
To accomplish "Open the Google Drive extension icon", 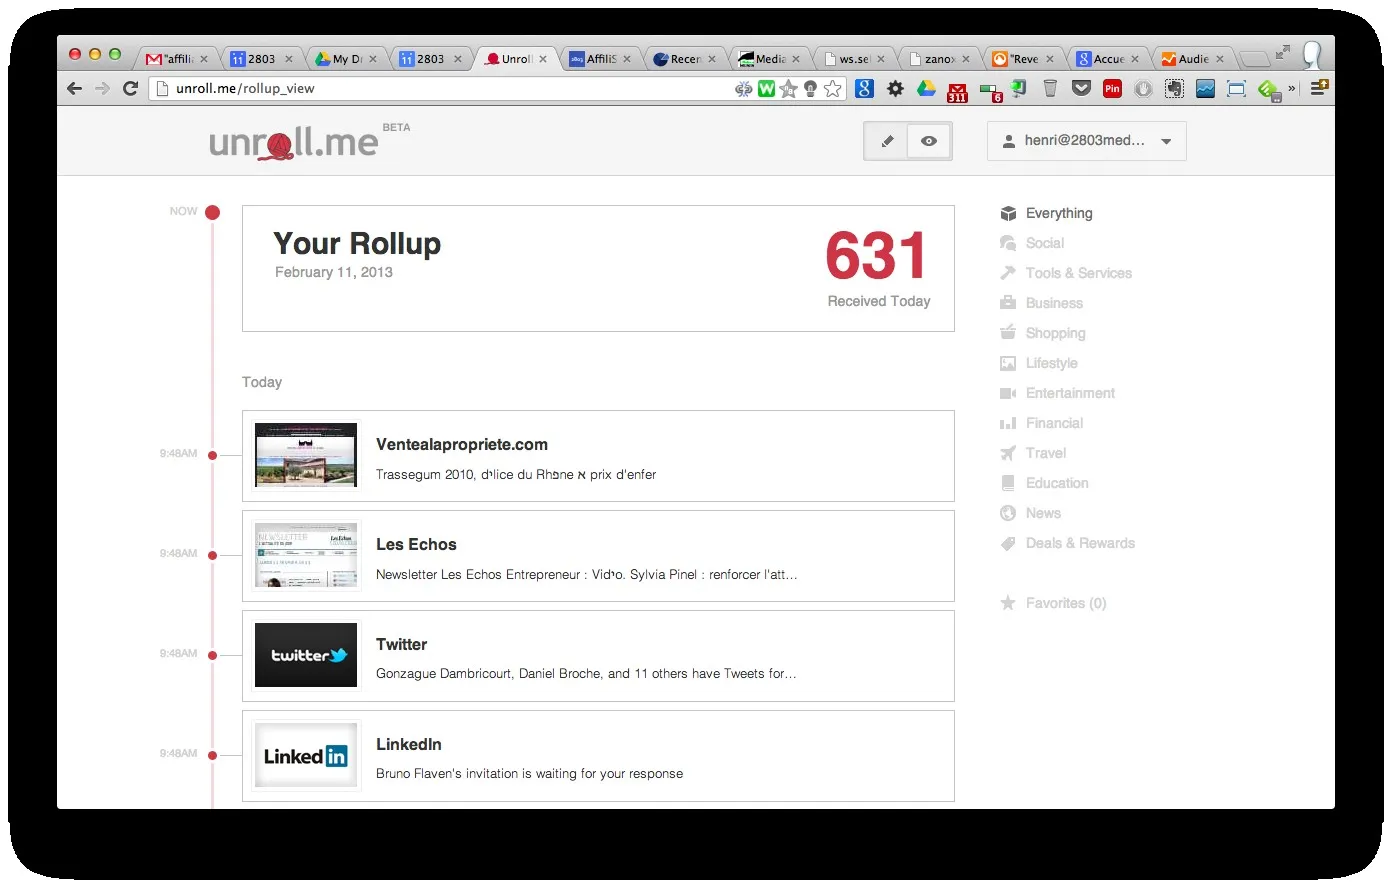I will point(927,89).
